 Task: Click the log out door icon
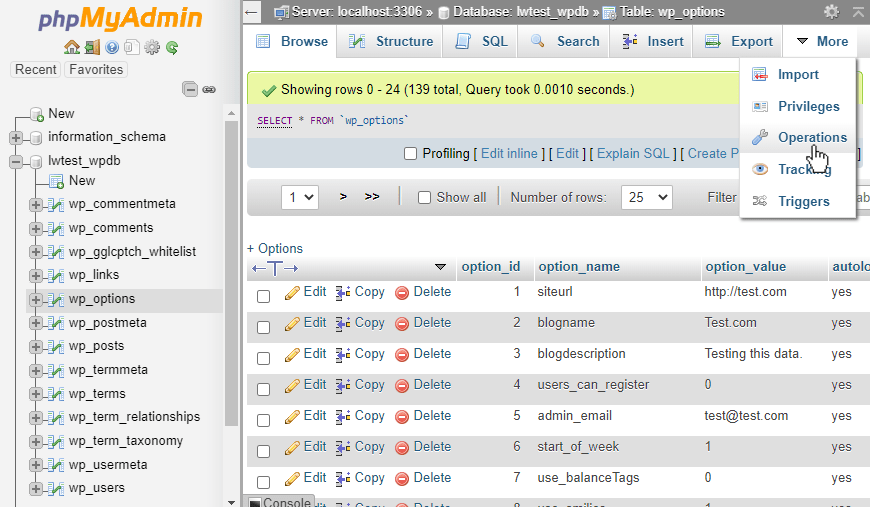coord(92,48)
